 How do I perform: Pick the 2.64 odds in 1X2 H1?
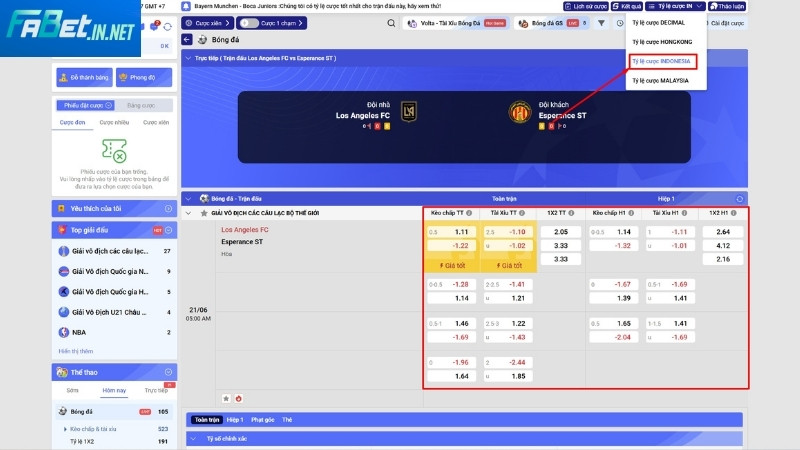(723, 232)
